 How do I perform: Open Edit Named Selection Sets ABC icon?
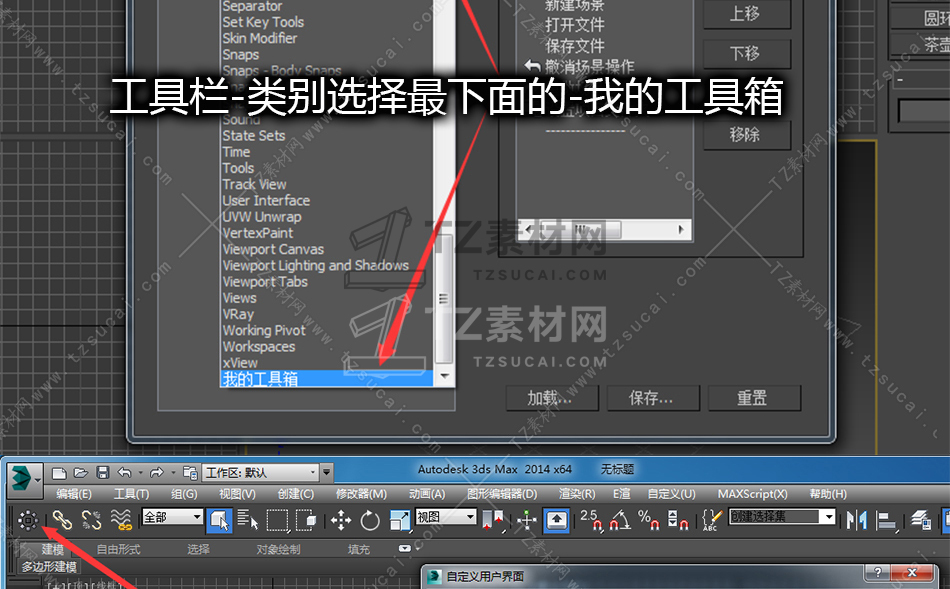coord(711,520)
